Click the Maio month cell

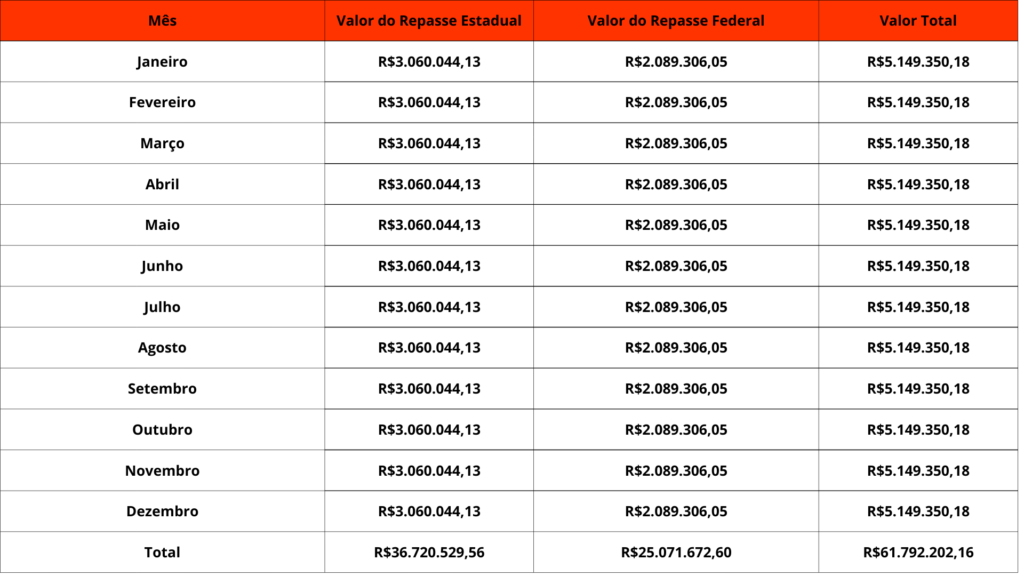[x=162, y=226]
